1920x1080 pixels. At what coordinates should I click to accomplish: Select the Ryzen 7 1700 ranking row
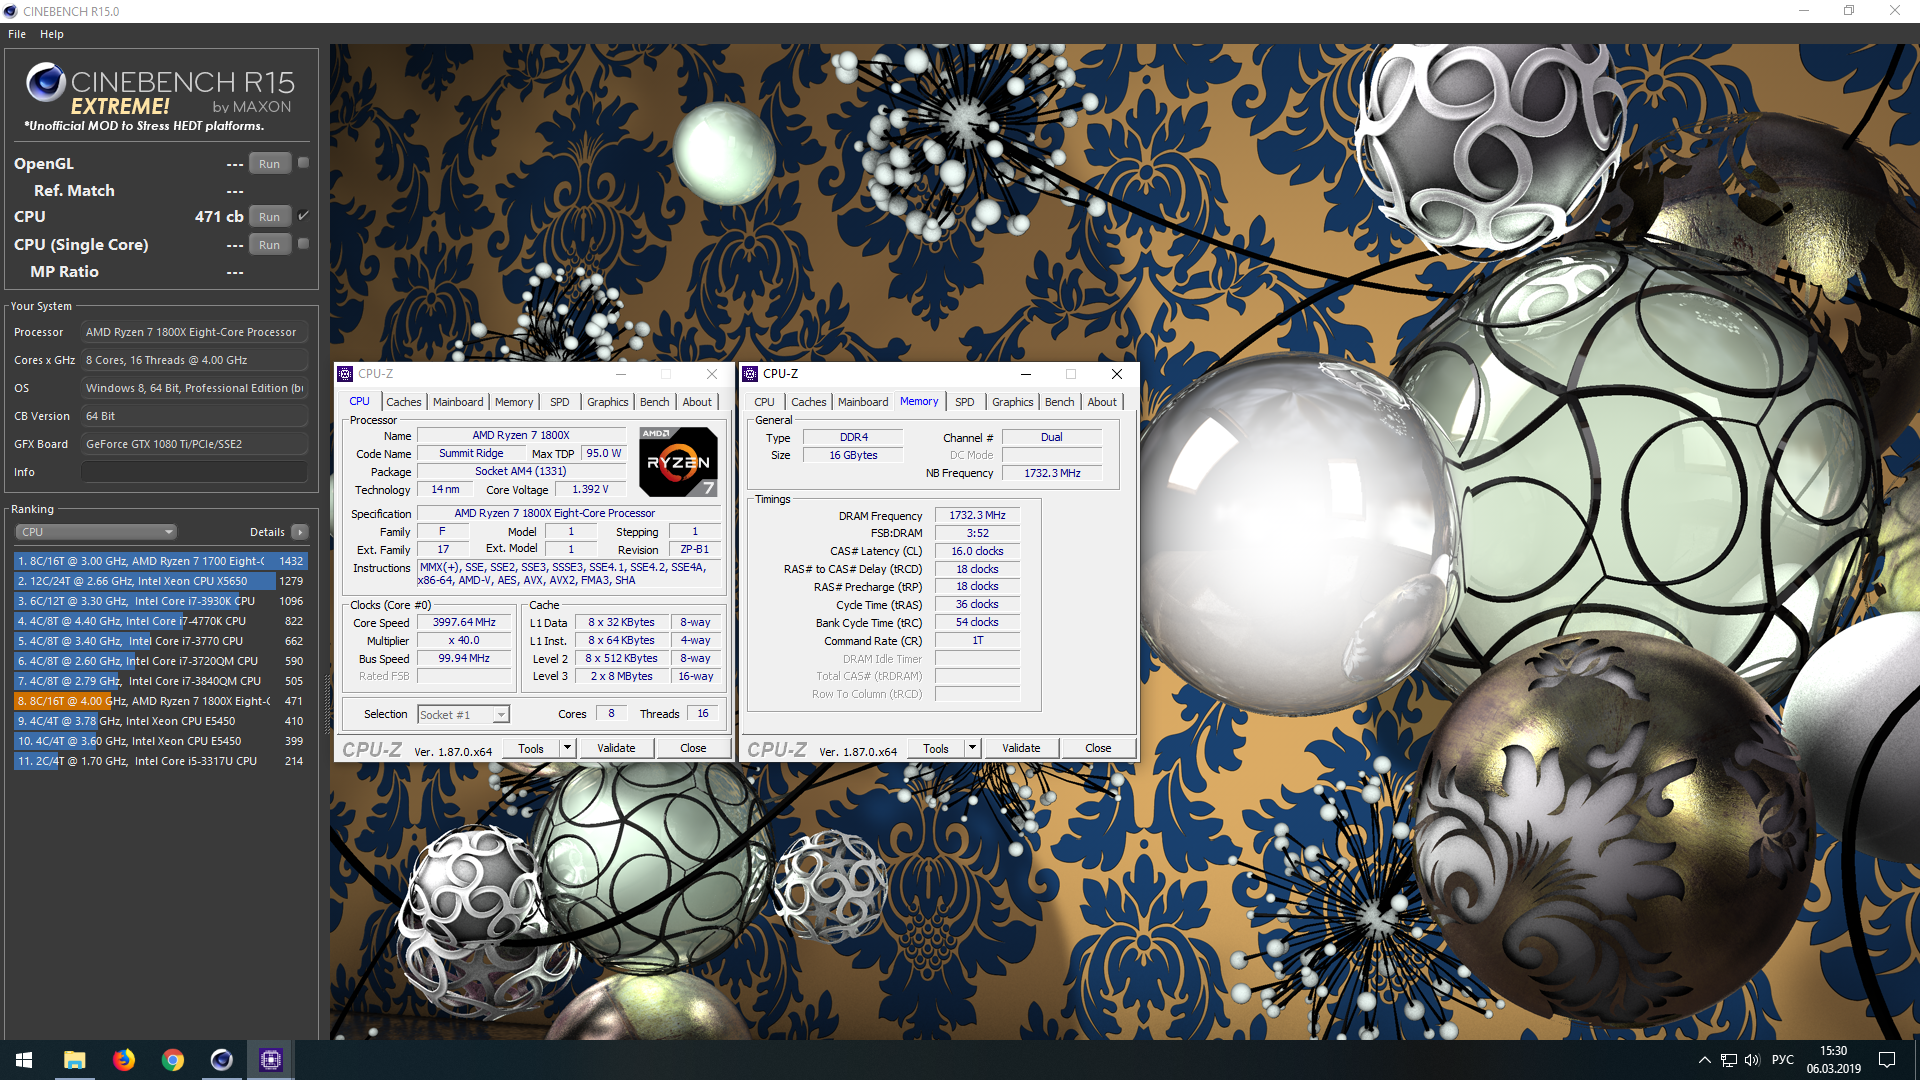click(160, 561)
